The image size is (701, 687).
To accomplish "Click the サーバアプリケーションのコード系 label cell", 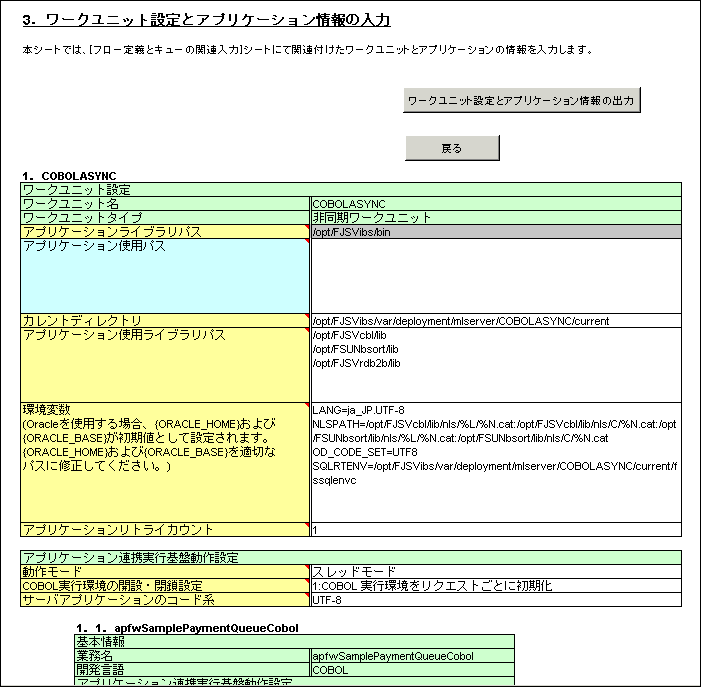I will (x=165, y=599).
